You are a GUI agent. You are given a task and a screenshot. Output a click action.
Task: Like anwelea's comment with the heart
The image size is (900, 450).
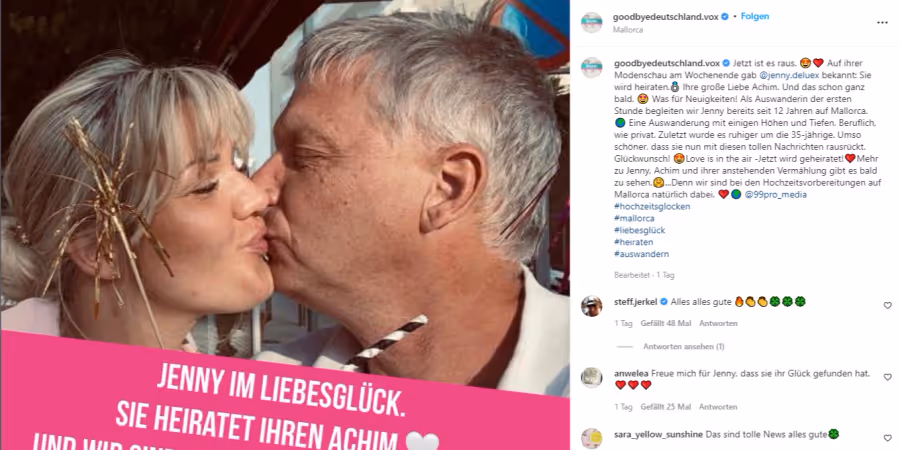pos(887,377)
